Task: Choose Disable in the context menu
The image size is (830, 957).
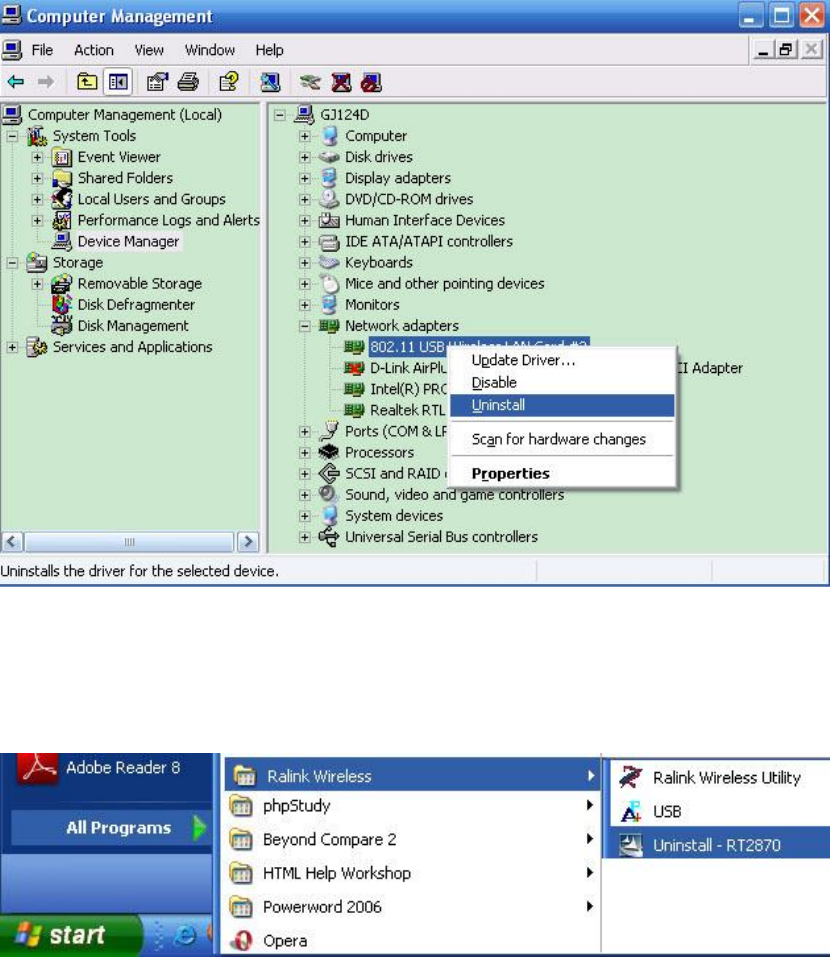Action: coord(562,383)
